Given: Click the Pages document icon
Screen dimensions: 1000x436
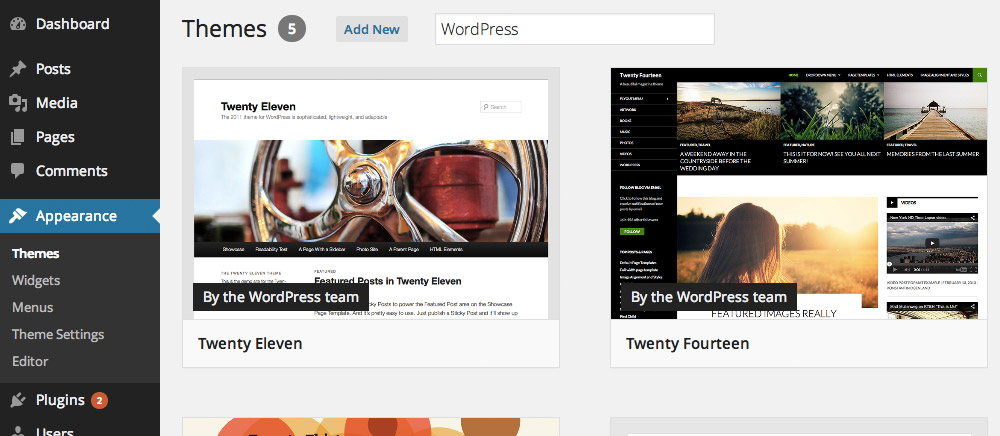Looking at the screenshot, I should [18, 137].
